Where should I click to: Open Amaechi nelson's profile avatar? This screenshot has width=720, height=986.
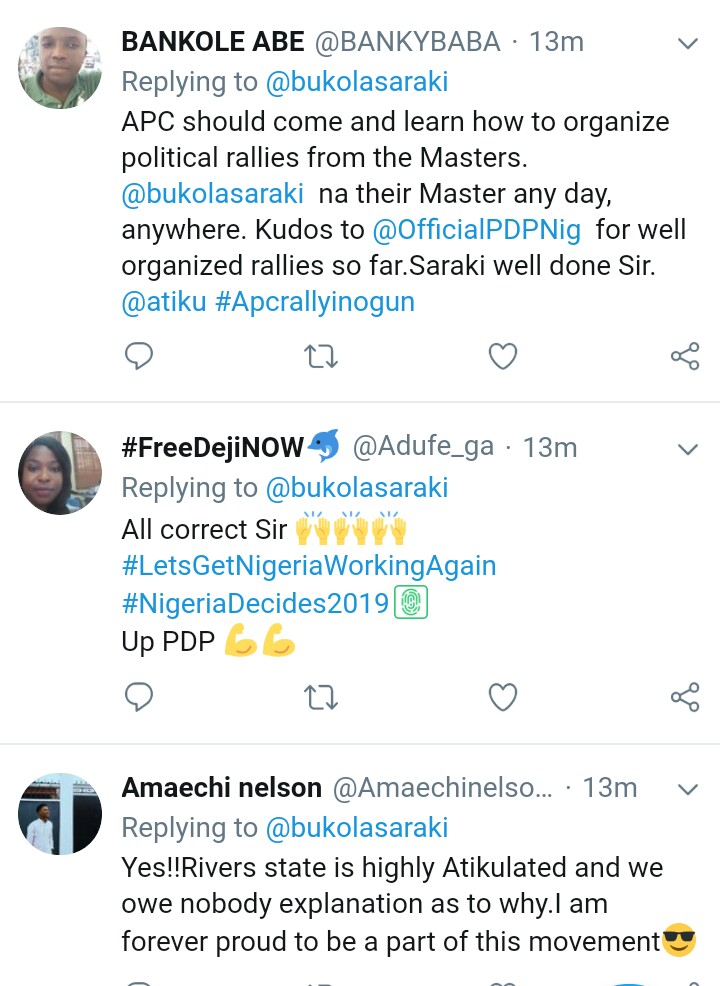pos(60,814)
